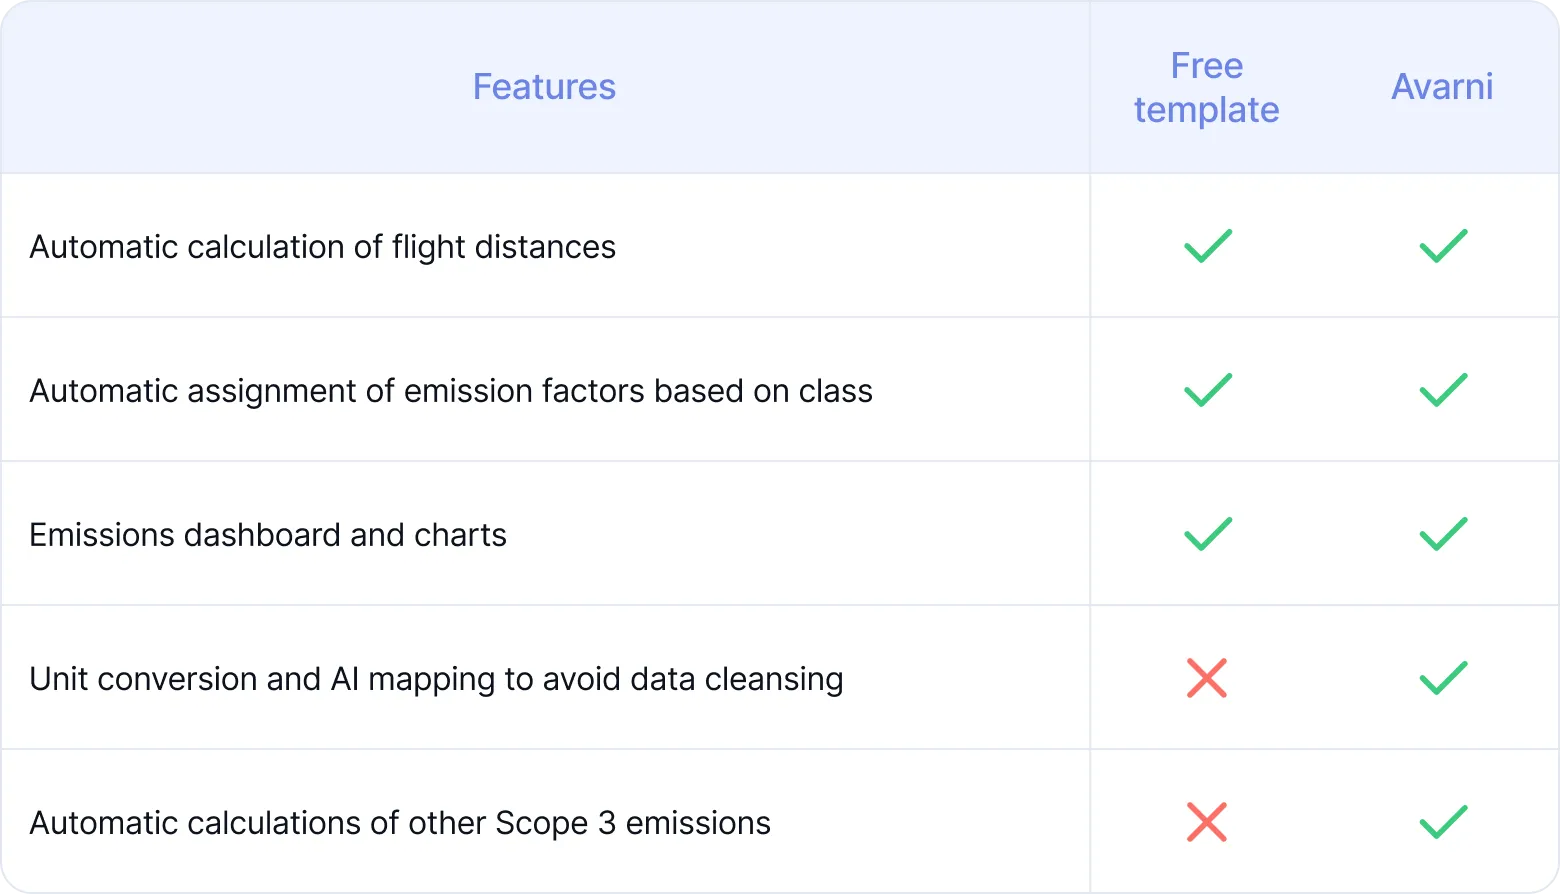Click Avarni checkmark for Scope 3 emissions
1560x894 pixels.
[x=1443, y=822]
